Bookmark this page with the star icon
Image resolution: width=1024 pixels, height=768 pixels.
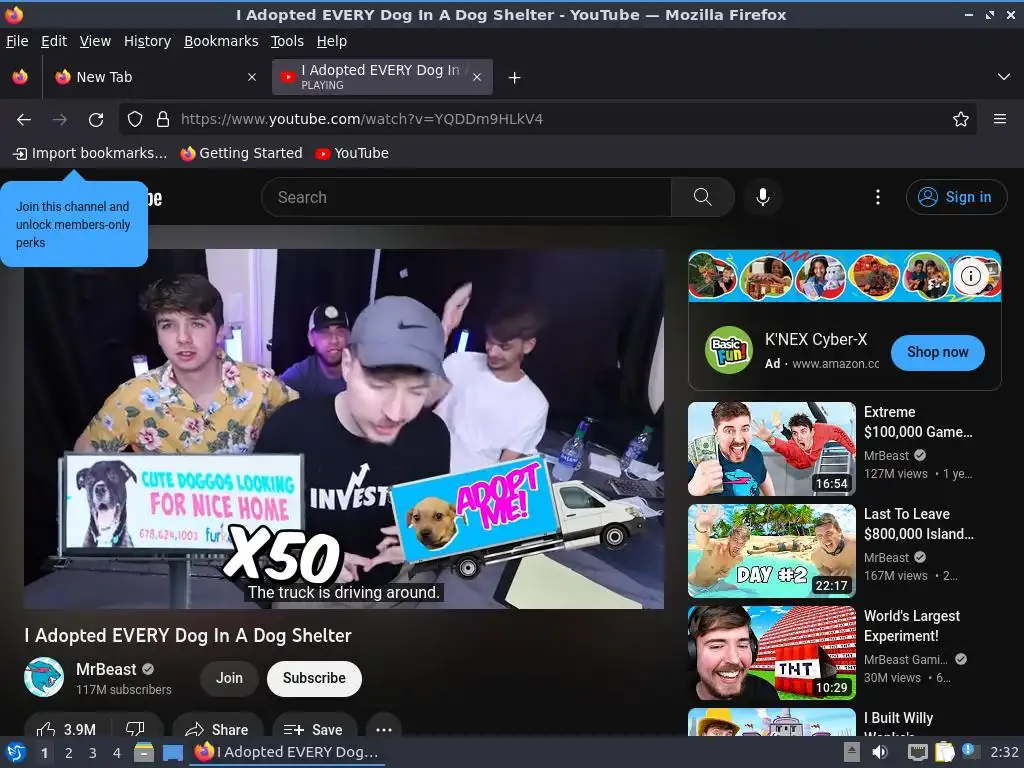pos(961,119)
